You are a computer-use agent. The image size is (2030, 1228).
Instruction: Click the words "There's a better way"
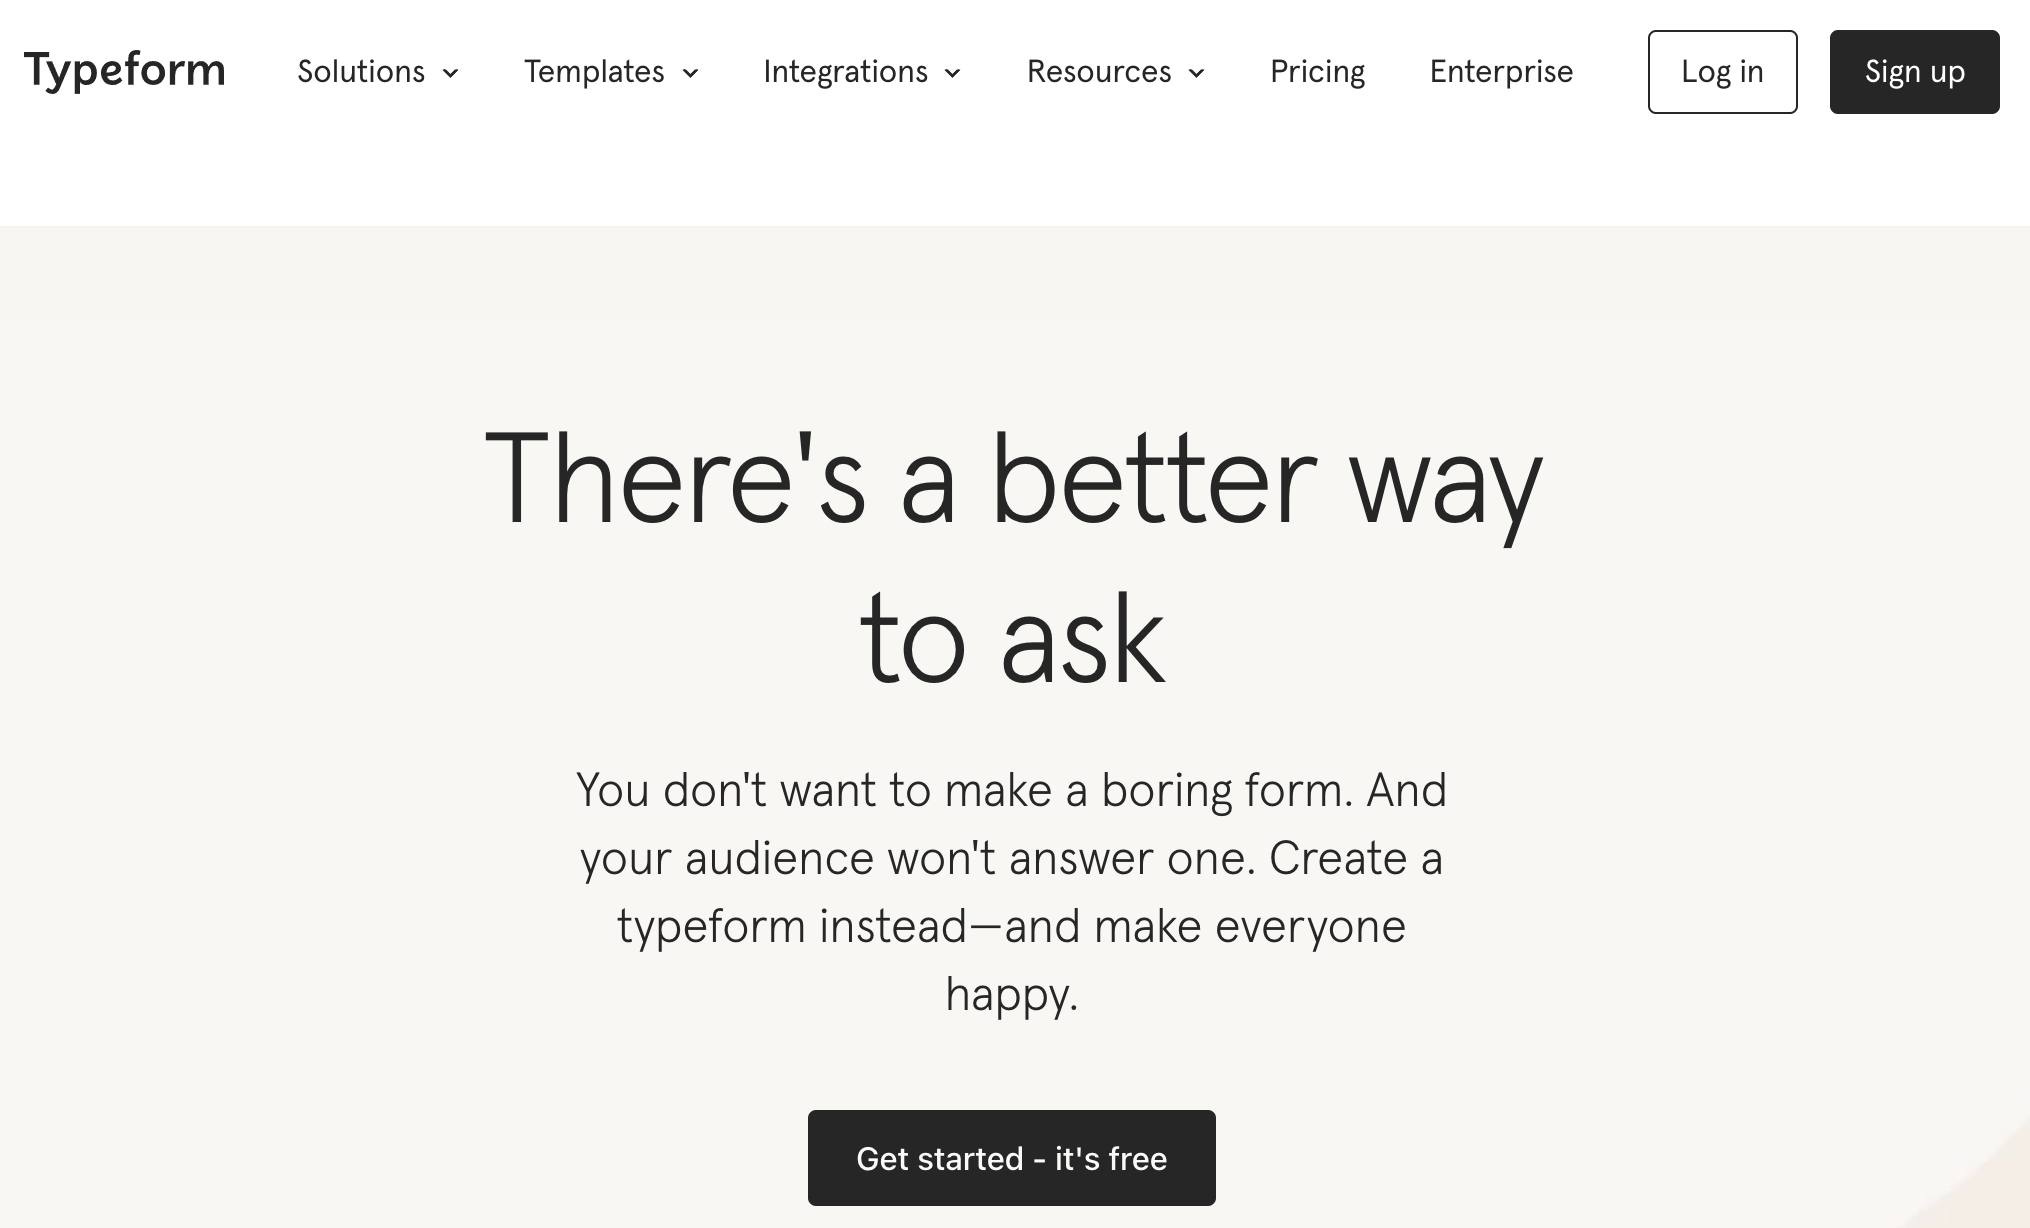click(x=1012, y=478)
